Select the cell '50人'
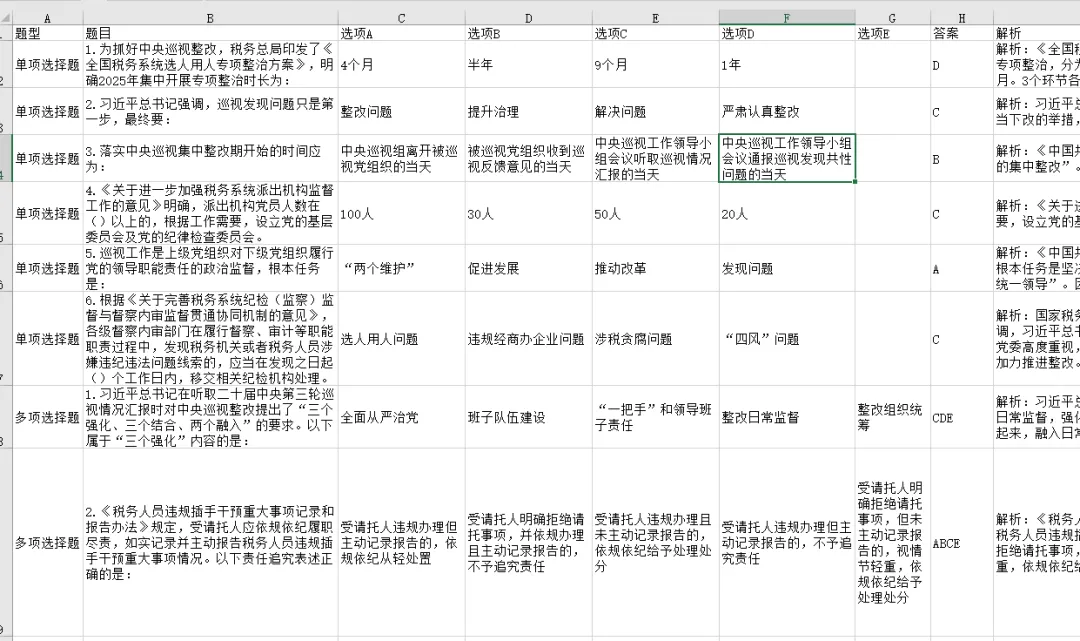The image size is (1080, 641). pos(655,213)
